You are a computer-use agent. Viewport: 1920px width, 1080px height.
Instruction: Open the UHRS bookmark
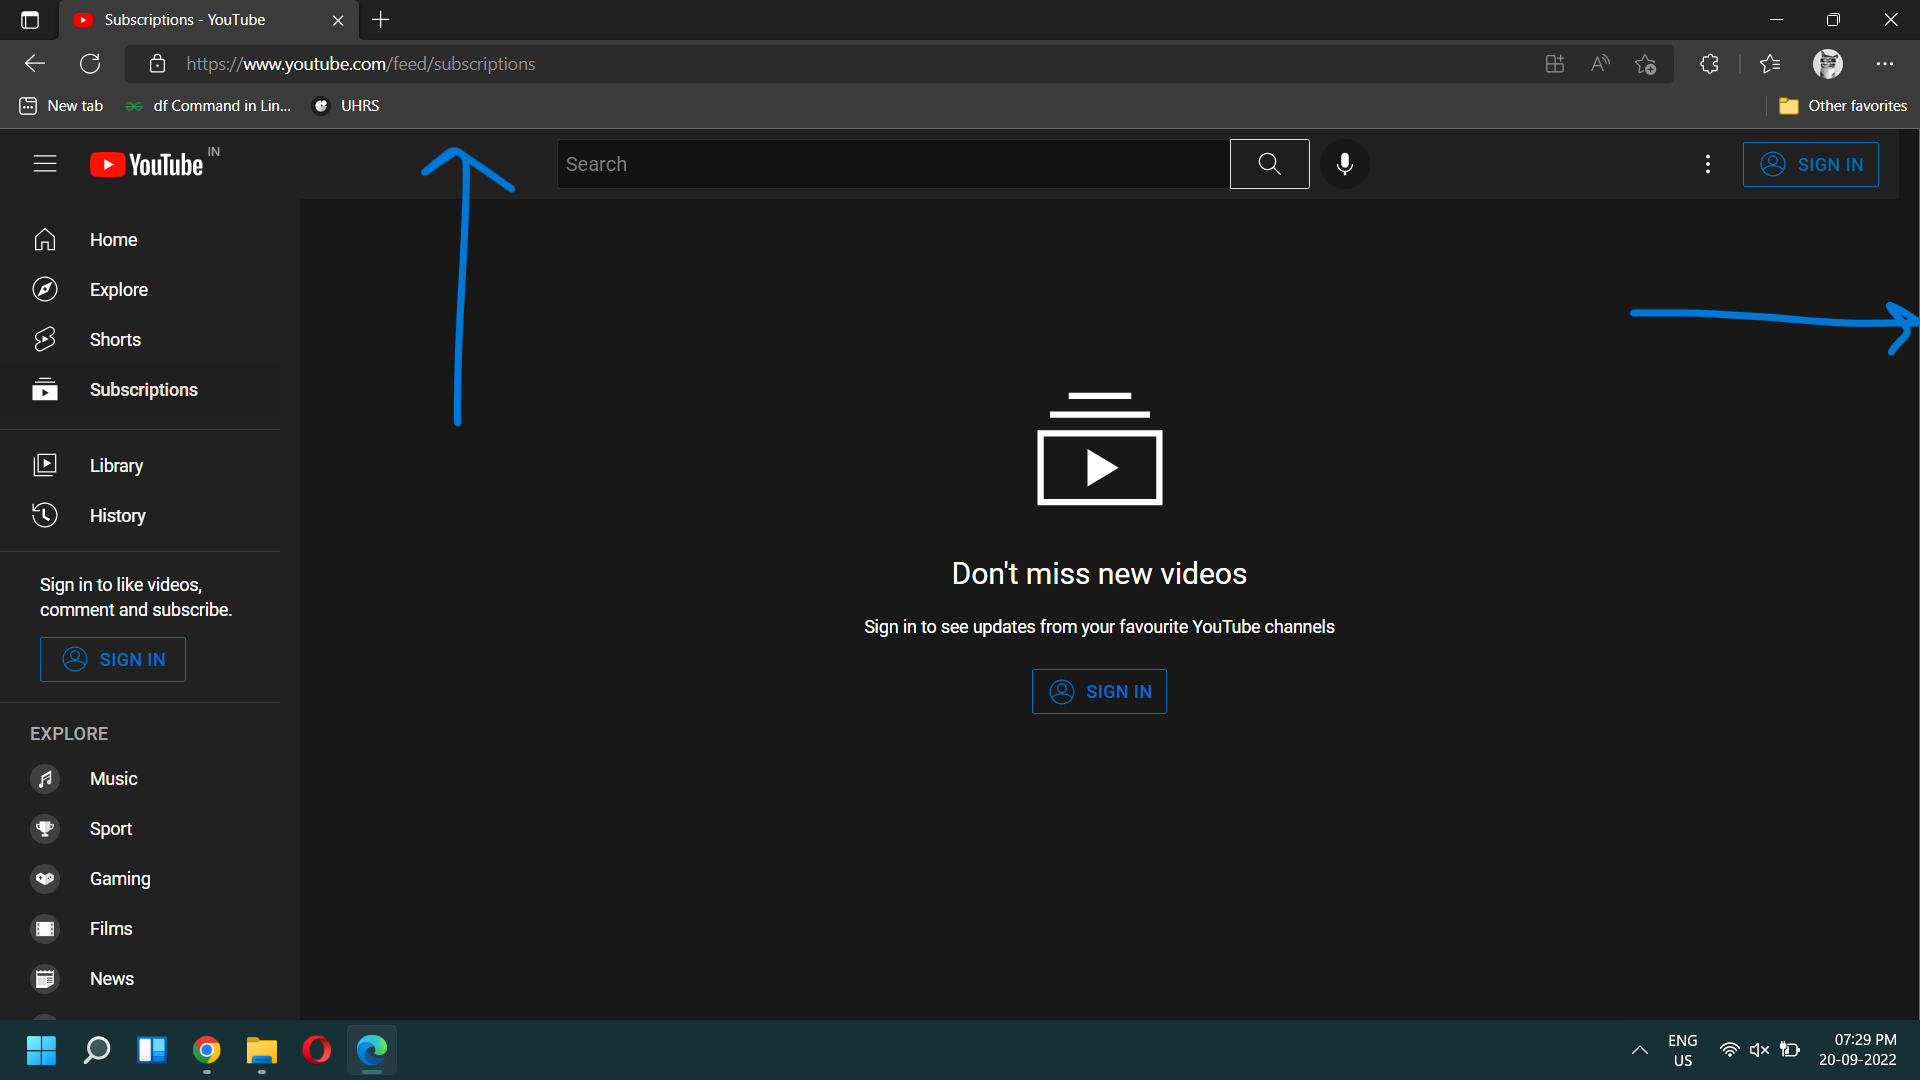[345, 105]
